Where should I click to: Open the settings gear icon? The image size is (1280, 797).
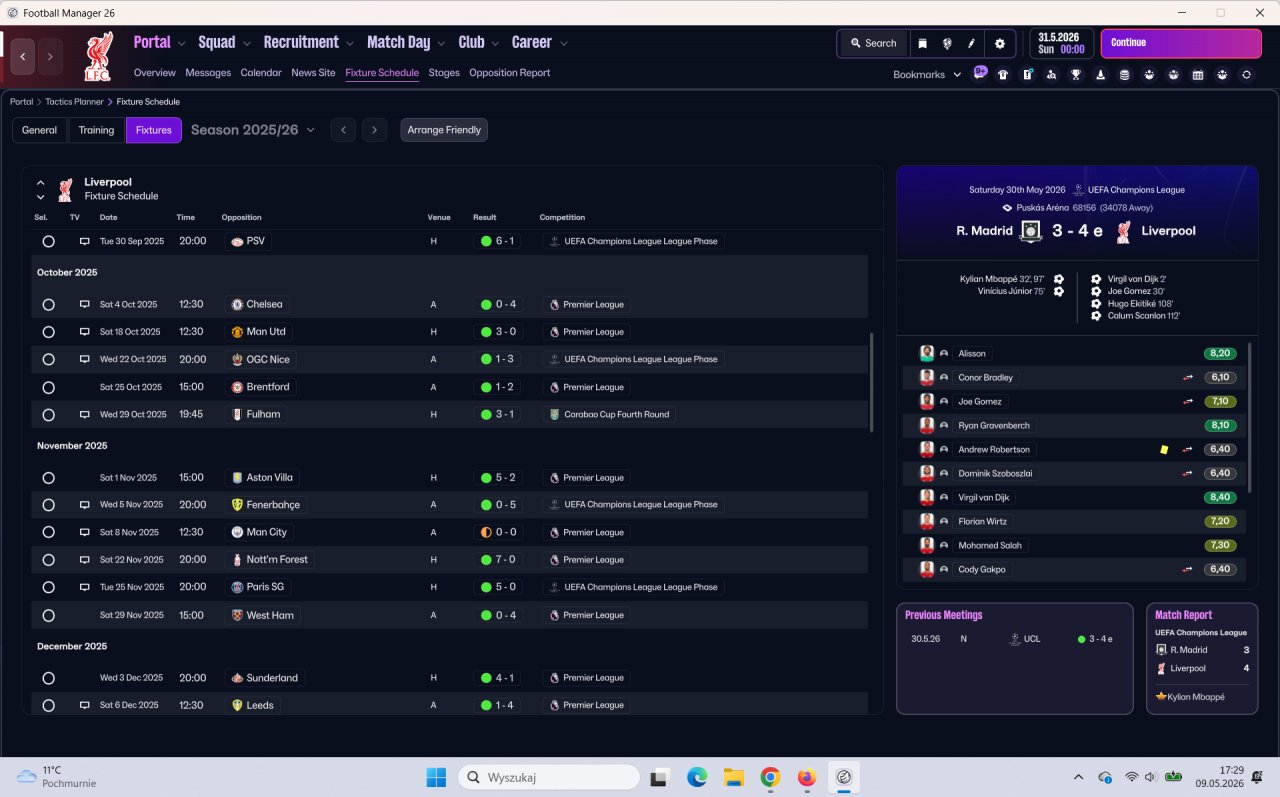[x=1000, y=44]
